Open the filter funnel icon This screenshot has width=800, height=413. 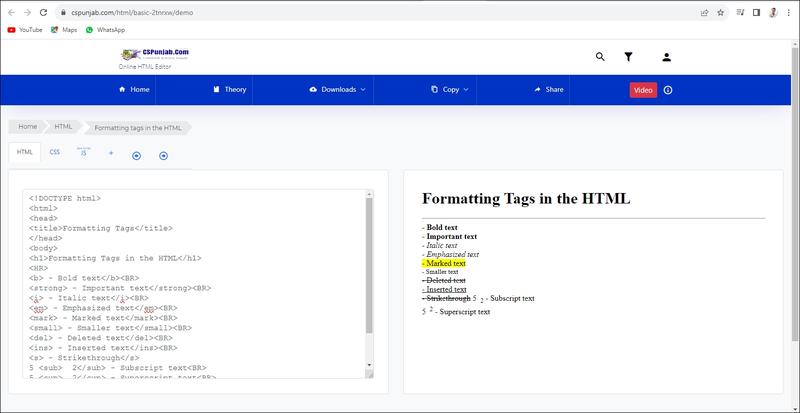point(628,57)
